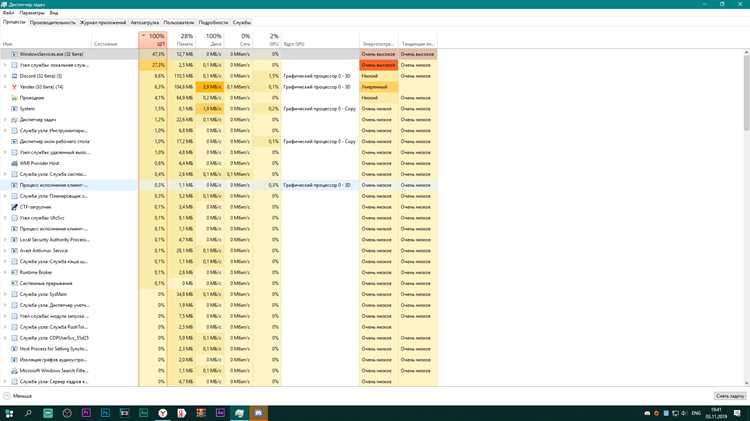Sort by the 2% GPU column header
Screen dimensions: 750x421
[x=267, y=40]
